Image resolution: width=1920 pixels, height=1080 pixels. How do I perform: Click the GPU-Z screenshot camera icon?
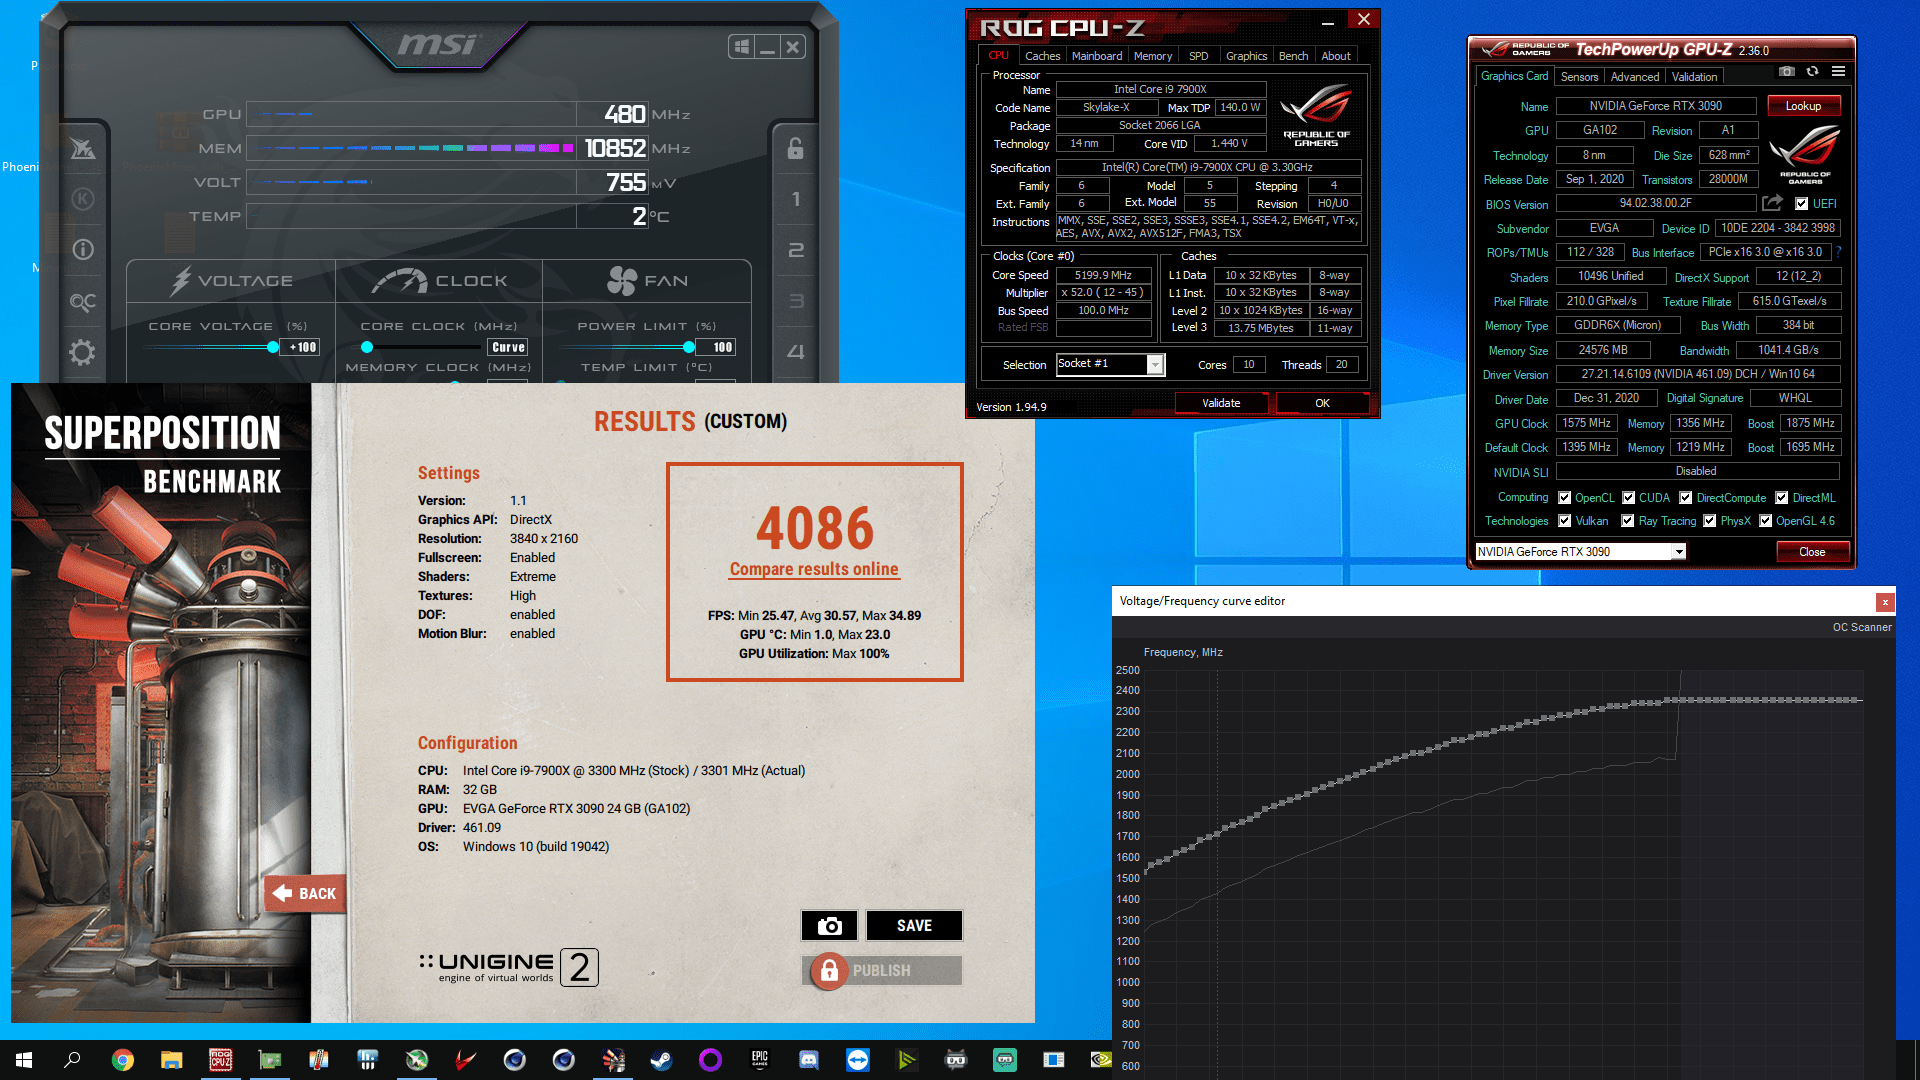click(1787, 72)
